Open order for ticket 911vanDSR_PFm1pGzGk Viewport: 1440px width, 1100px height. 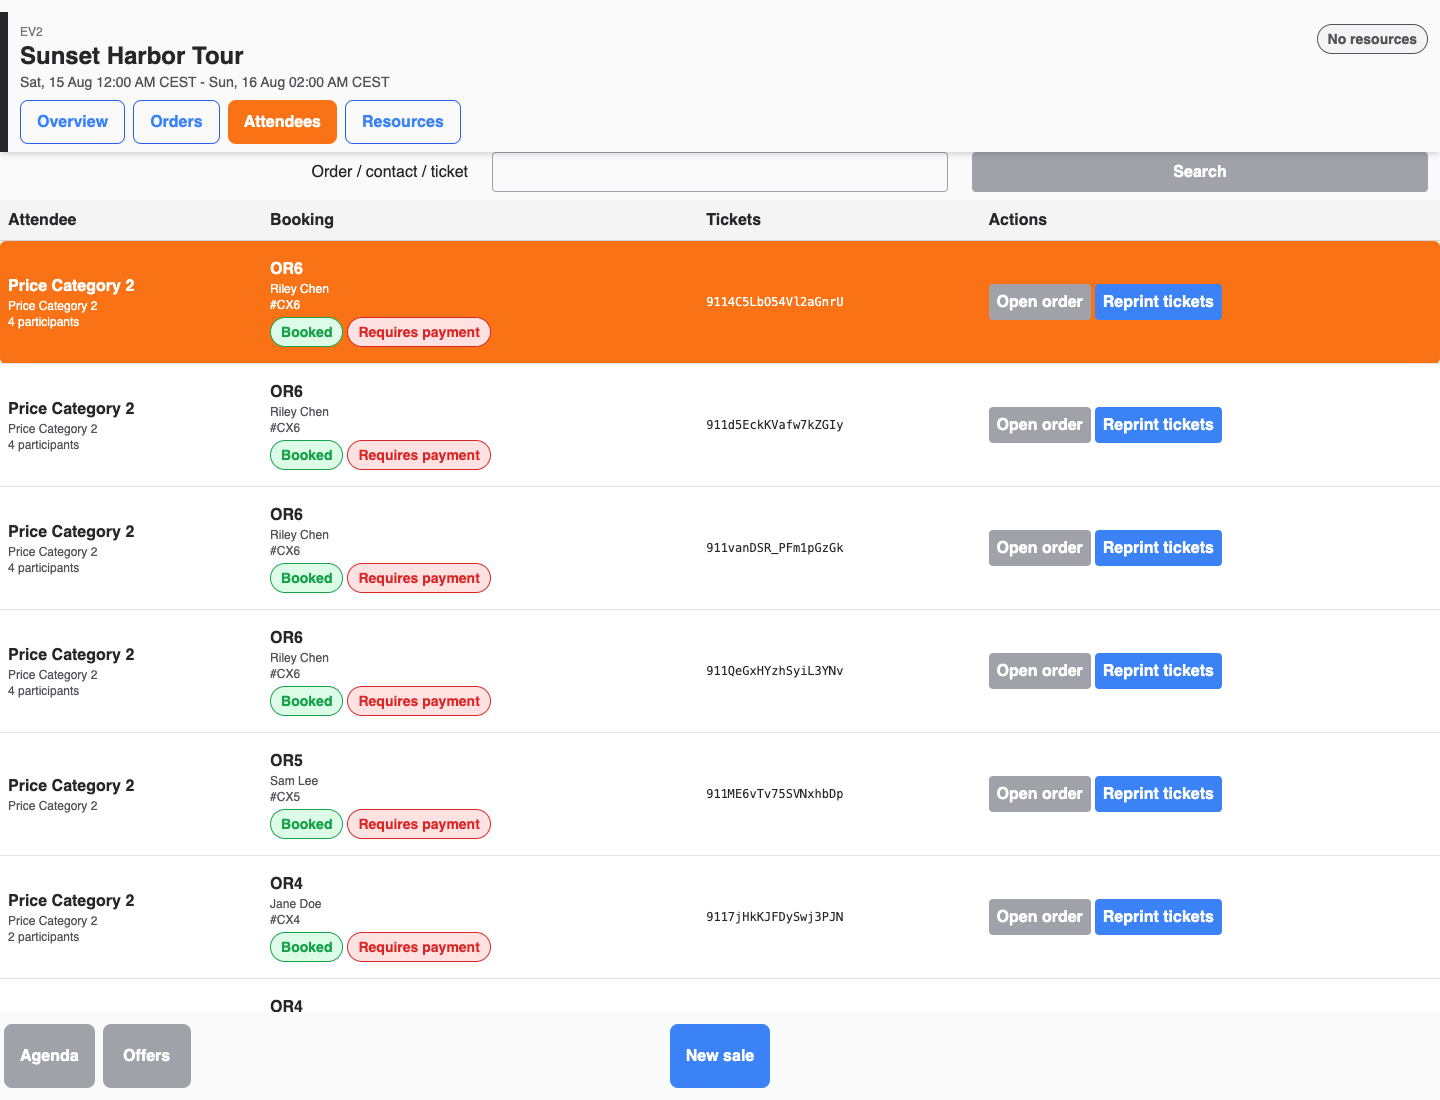click(x=1039, y=548)
